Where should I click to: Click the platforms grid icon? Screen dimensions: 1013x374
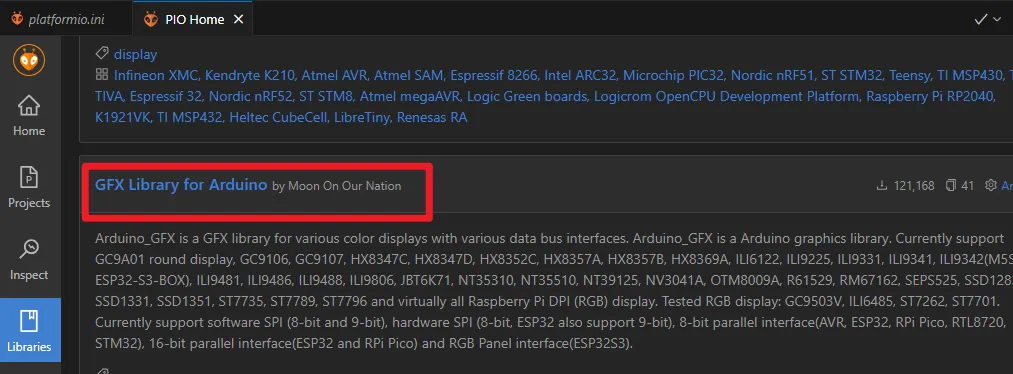click(x=101, y=74)
